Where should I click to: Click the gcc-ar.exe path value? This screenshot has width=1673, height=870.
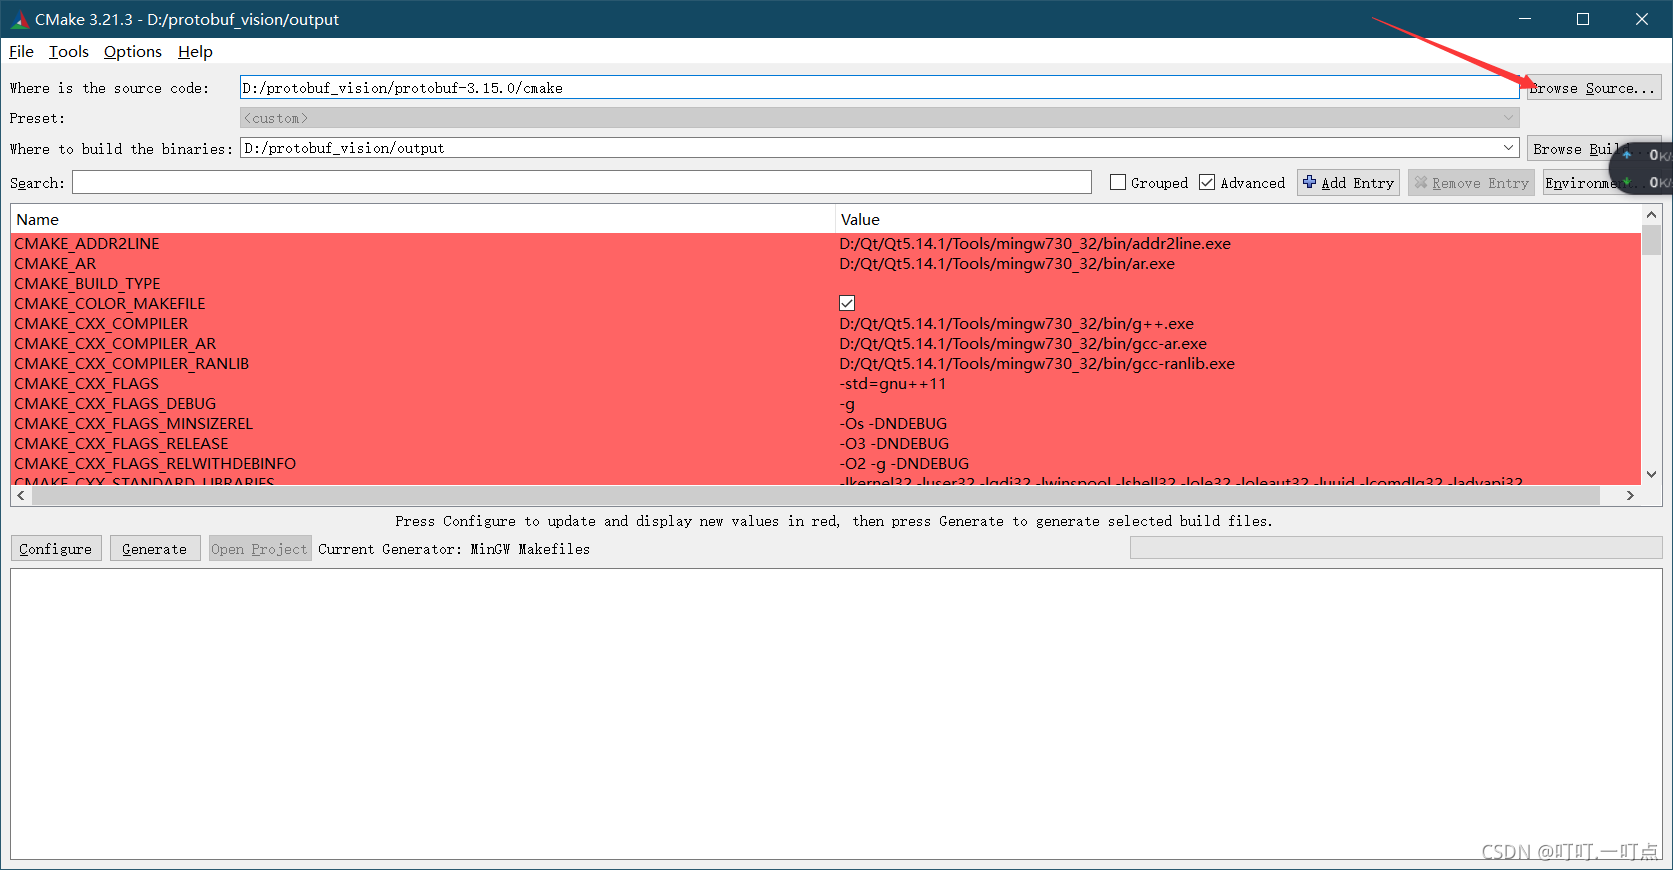point(1023,344)
